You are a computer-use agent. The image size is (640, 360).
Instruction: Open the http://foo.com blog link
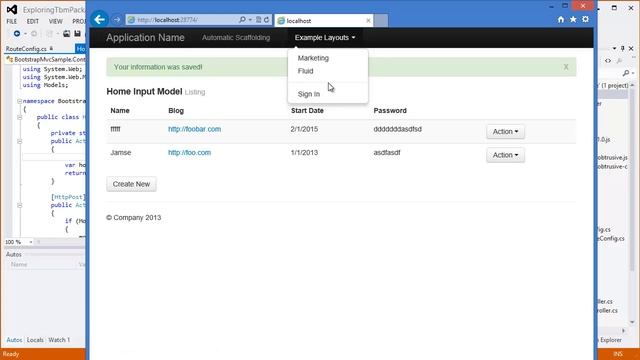tap(189, 153)
